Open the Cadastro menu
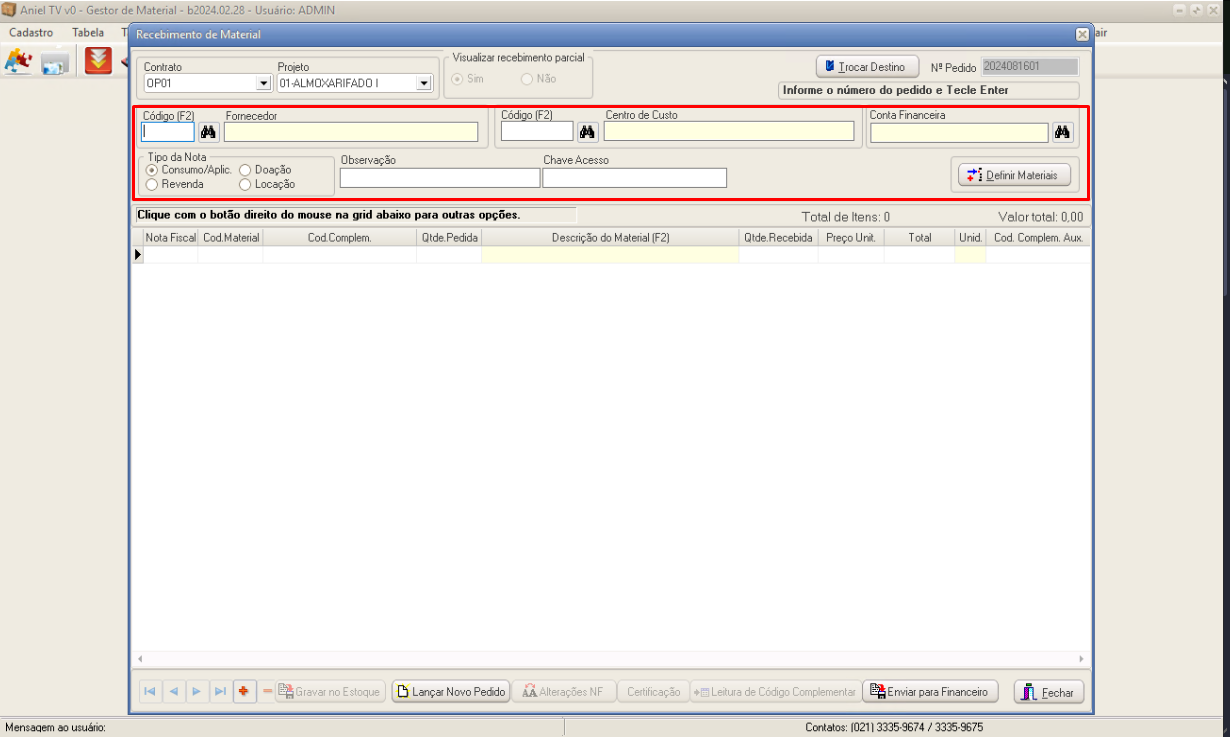The height and width of the screenshot is (737, 1230). pyautogui.click(x=31, y=33)
